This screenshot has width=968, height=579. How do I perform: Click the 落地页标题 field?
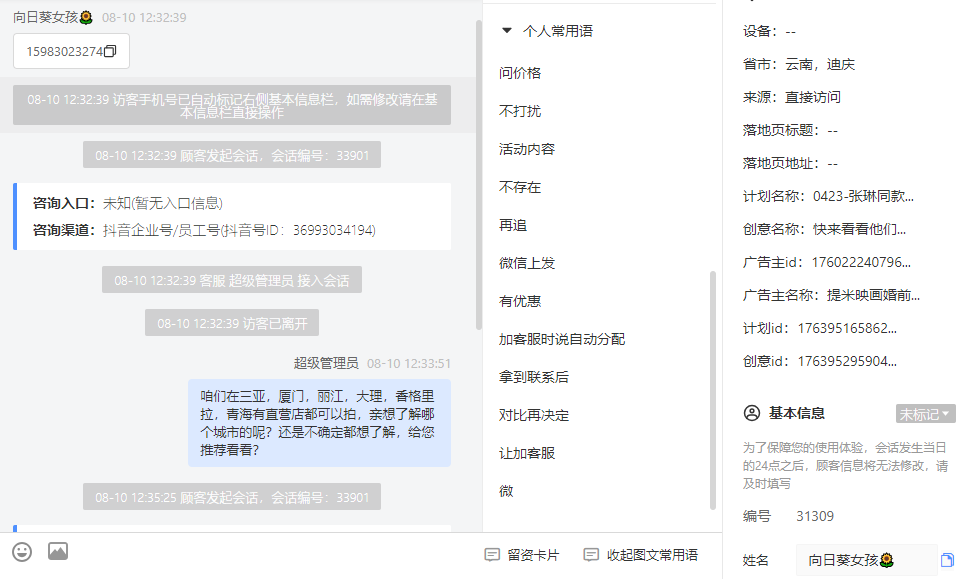point(790,130)
